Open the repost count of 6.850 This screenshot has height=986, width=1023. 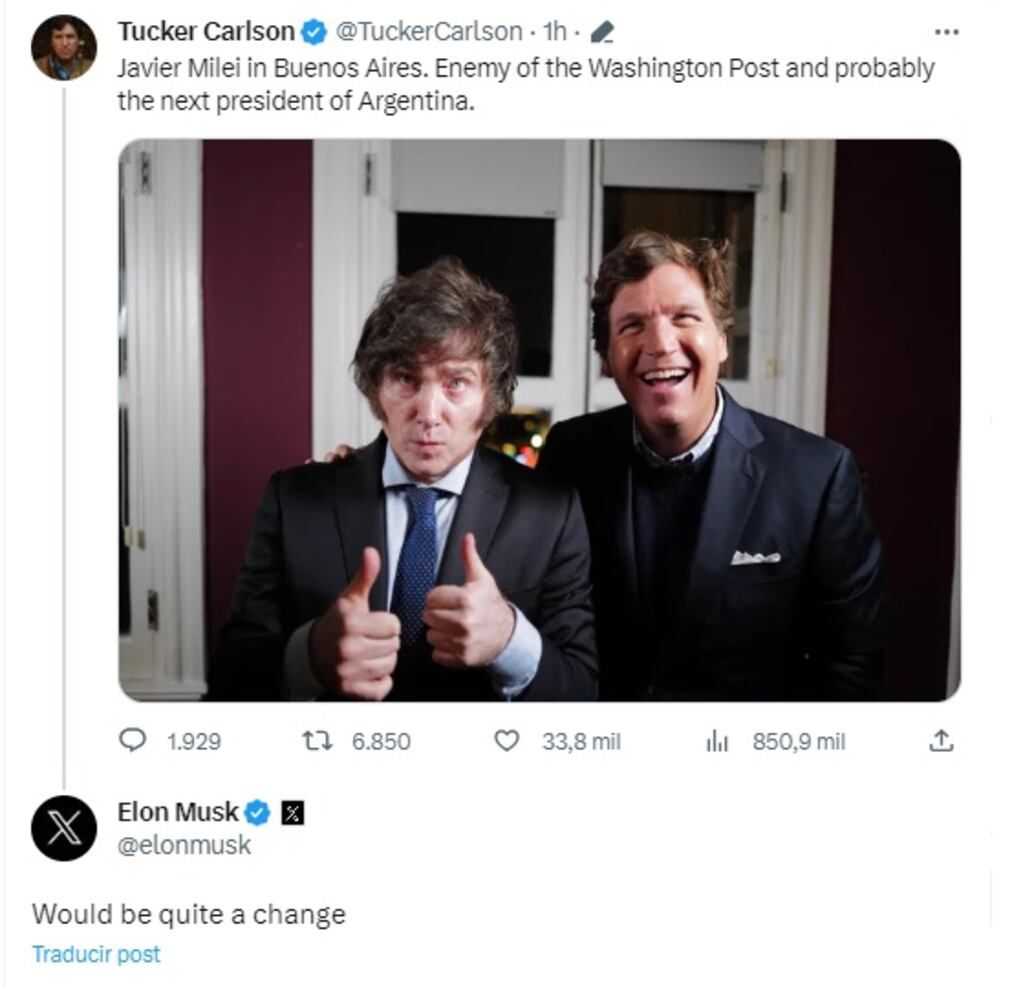[x=383, y=742]
